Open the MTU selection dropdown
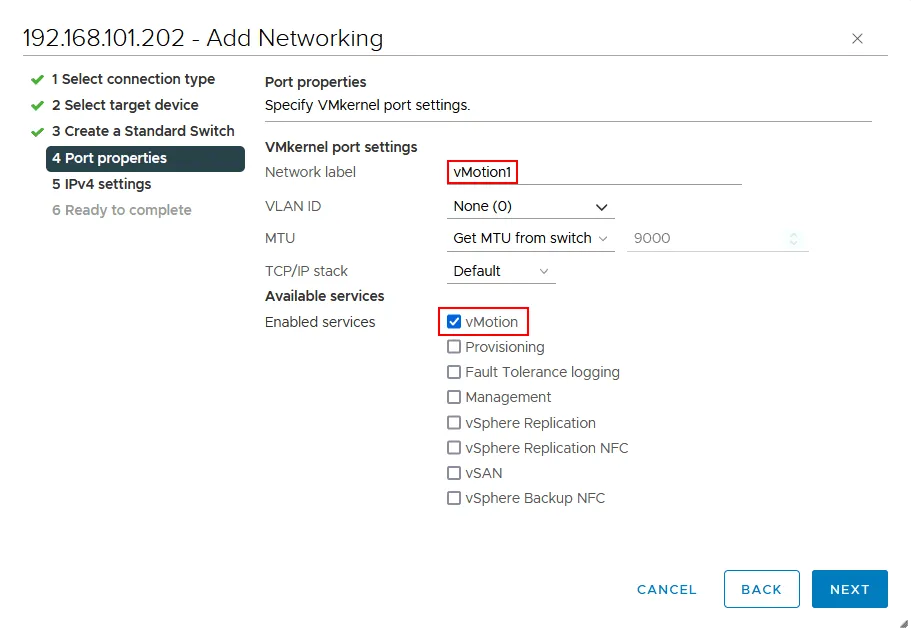 point(530,238)
